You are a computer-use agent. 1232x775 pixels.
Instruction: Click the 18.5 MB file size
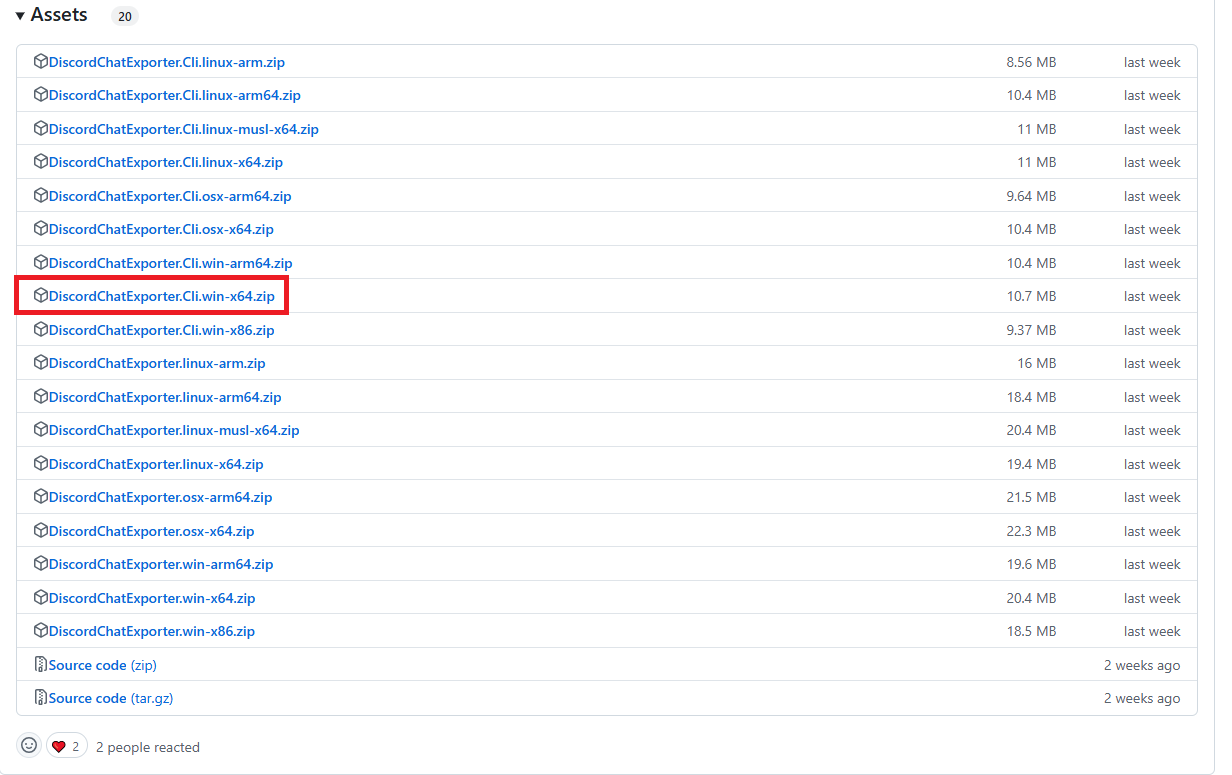coord(1031,631)
